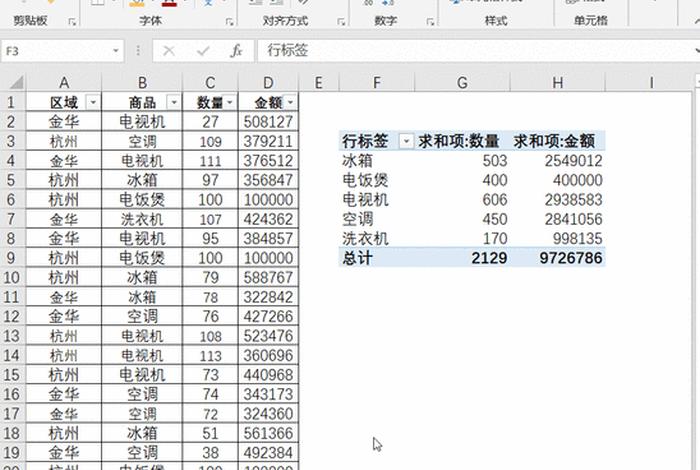
Task: Select pivot value 450 for 空调
Action: (x=462, y=219)
